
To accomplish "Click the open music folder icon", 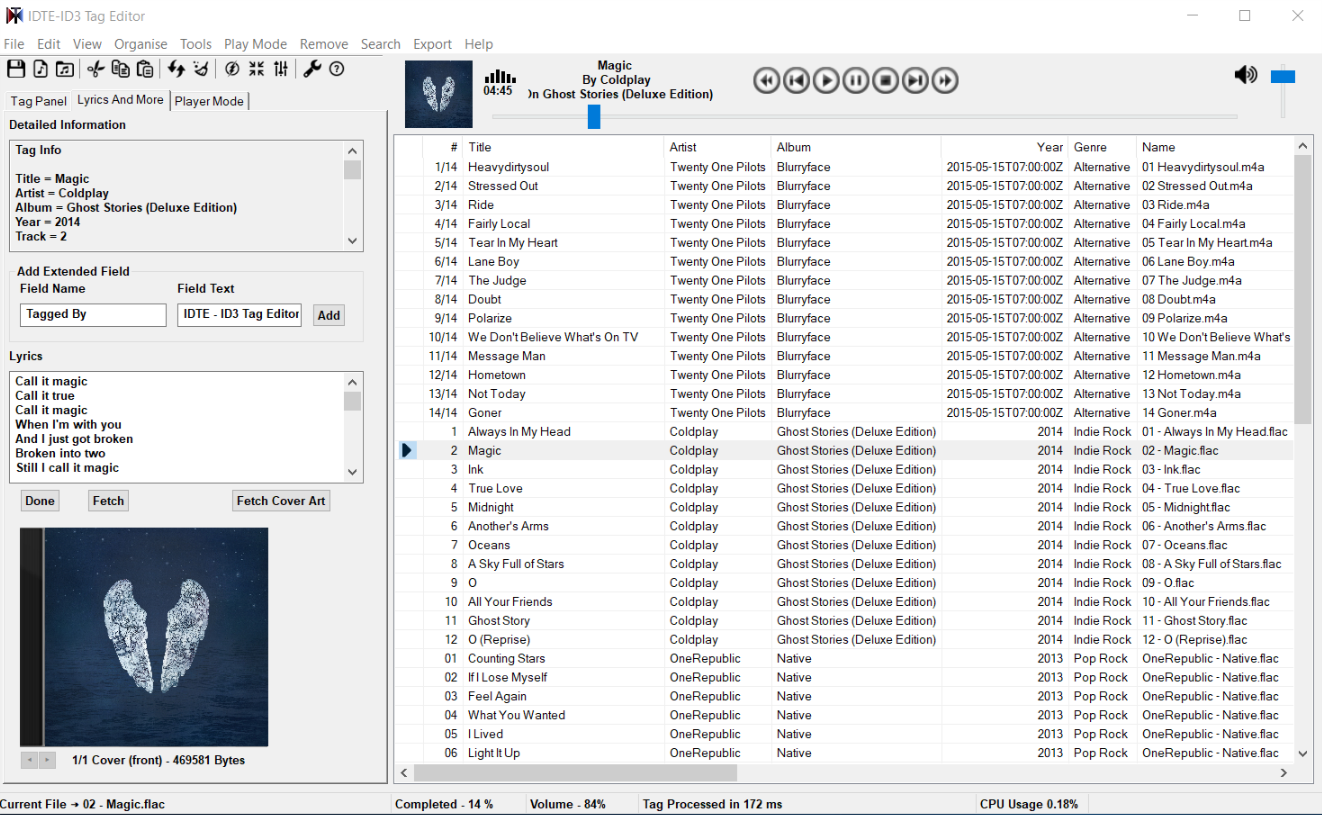I will pos(64,69).
